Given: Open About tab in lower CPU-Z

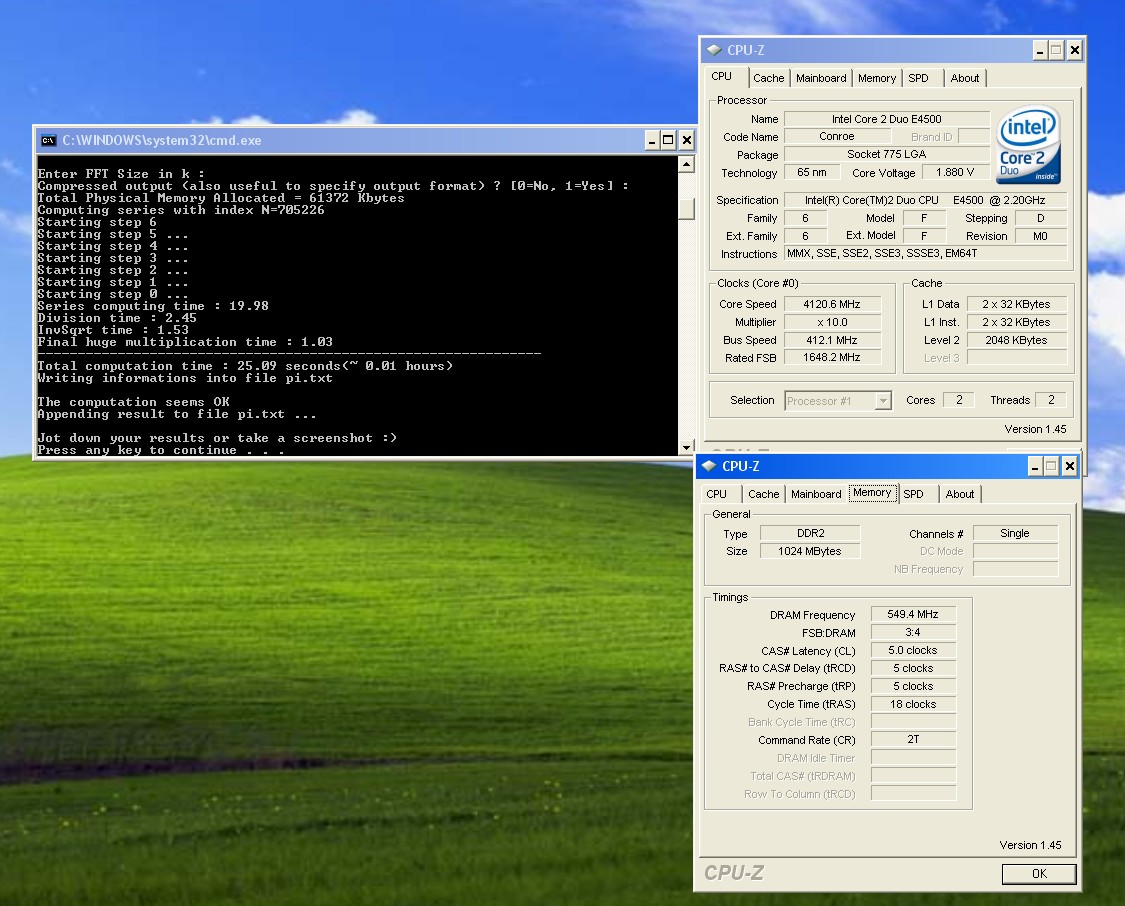Looking at the screenshot, I should point(959,494).
